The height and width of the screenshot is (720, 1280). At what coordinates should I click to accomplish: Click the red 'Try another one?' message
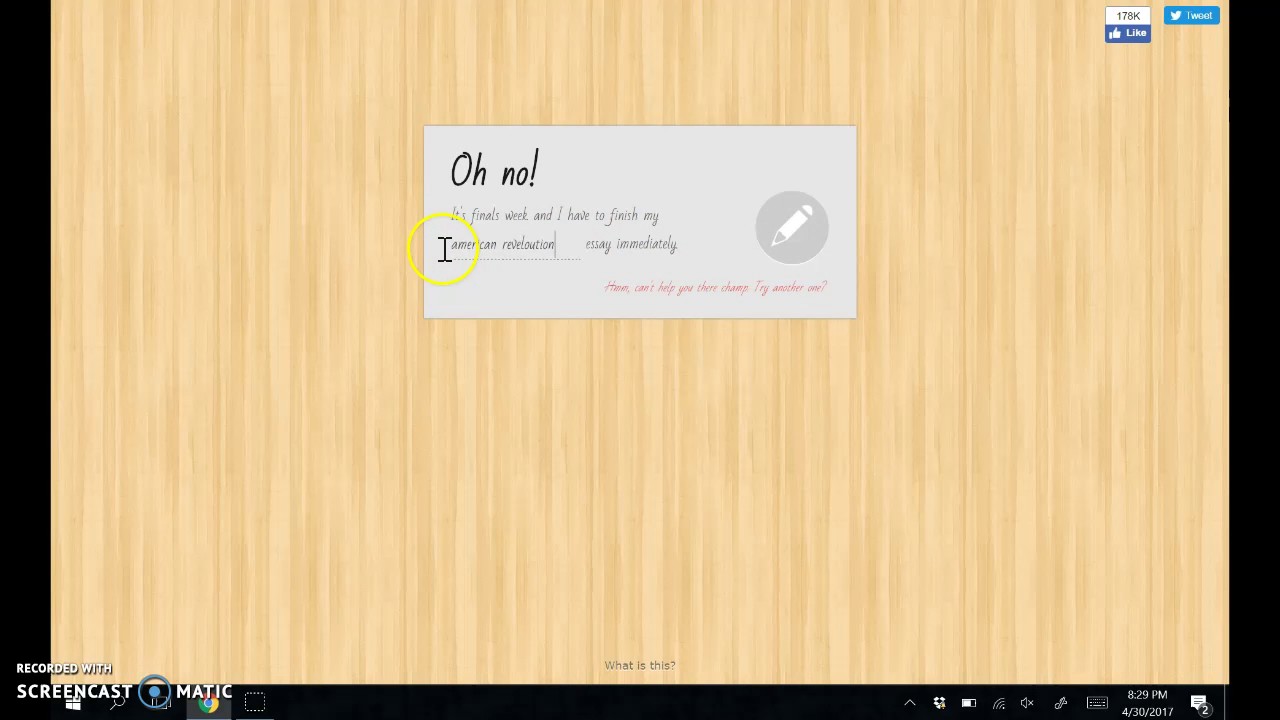point(716,287)
